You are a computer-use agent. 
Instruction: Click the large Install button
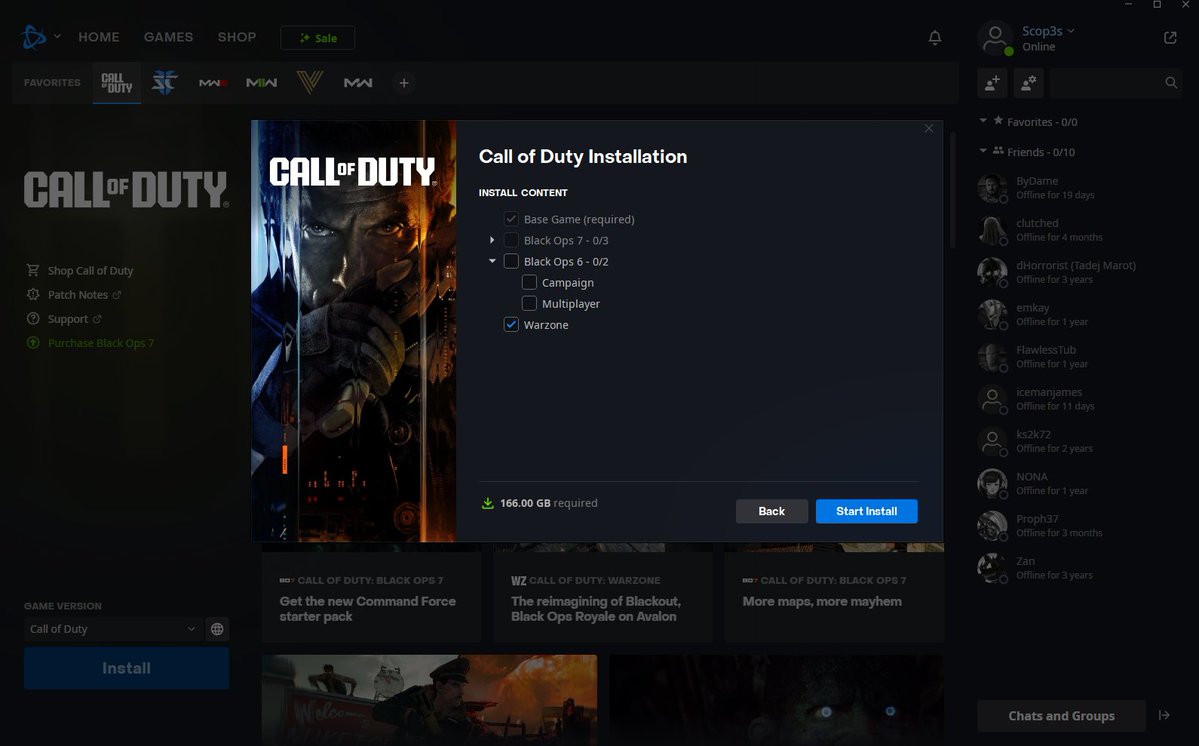point(126,668)
